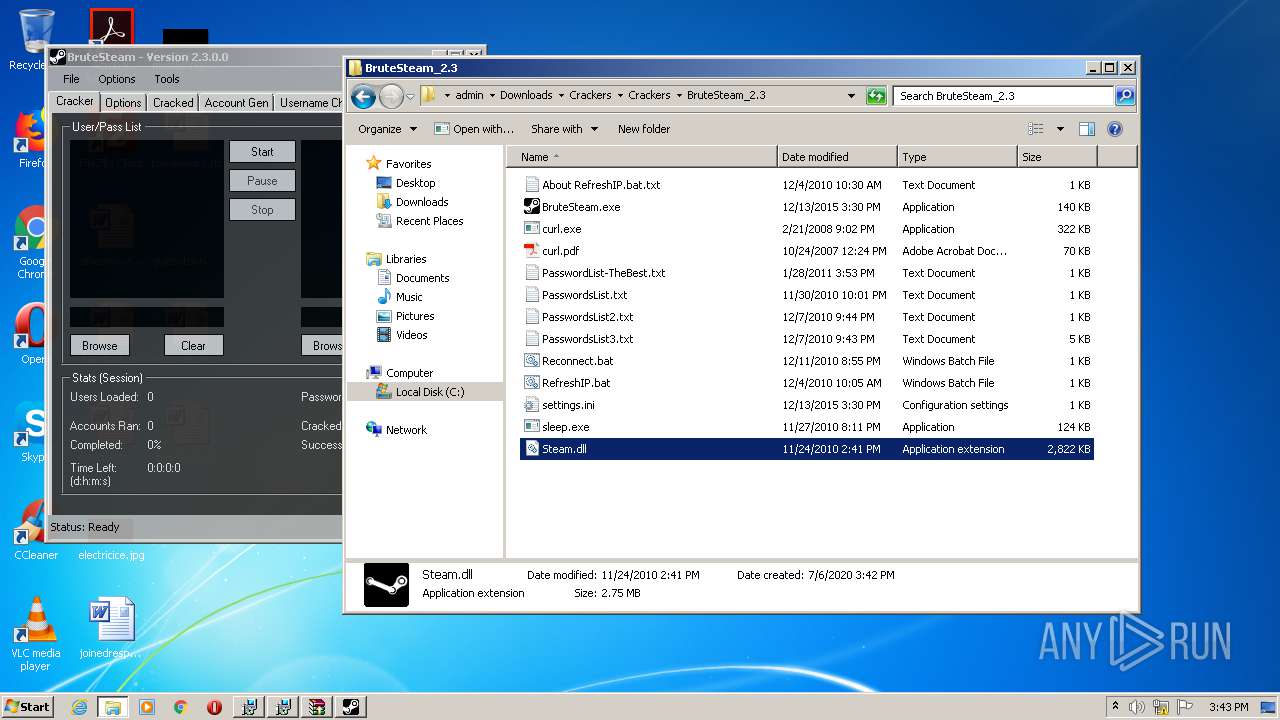Open the Organize dropdown menu

(387, 129)
